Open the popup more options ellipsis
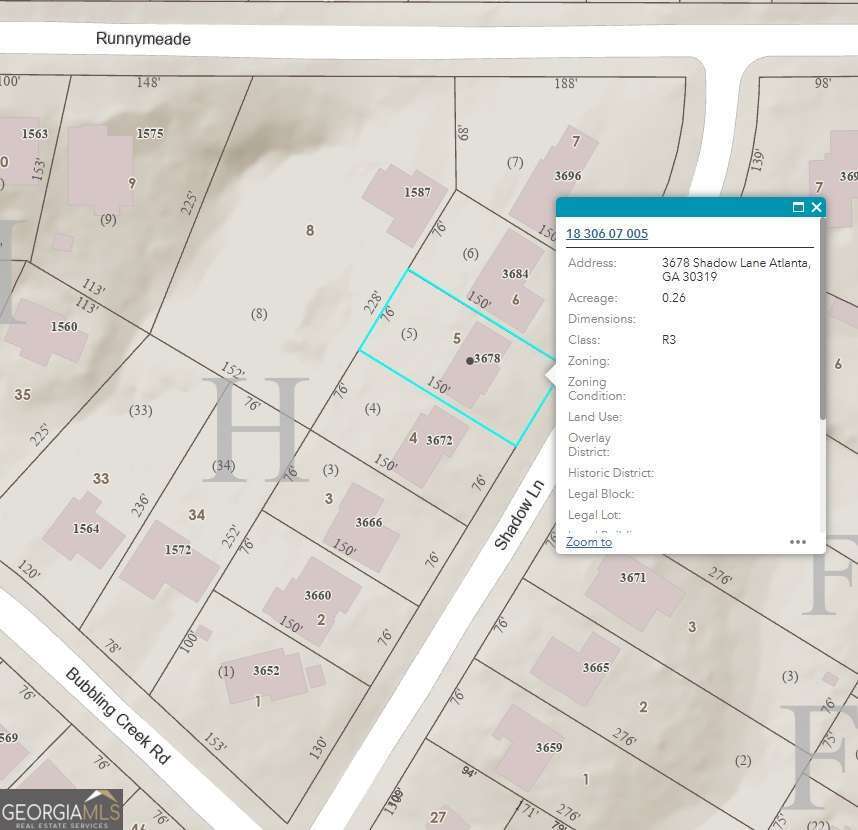Viewport: 858px width, 830px height. point(798,542)
